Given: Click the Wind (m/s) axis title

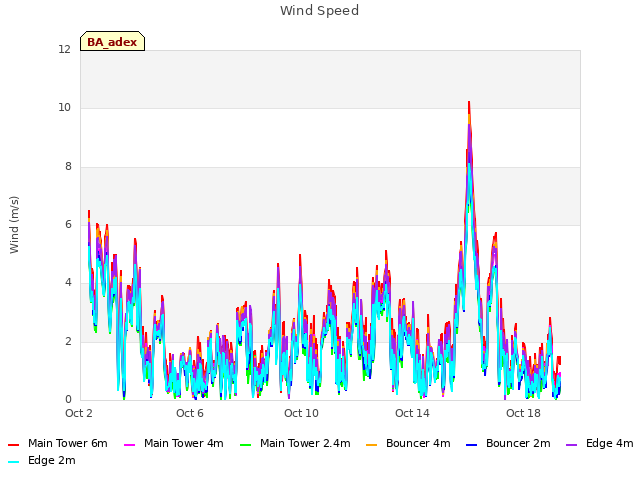Looking at the screenshot, I should 14,225.
